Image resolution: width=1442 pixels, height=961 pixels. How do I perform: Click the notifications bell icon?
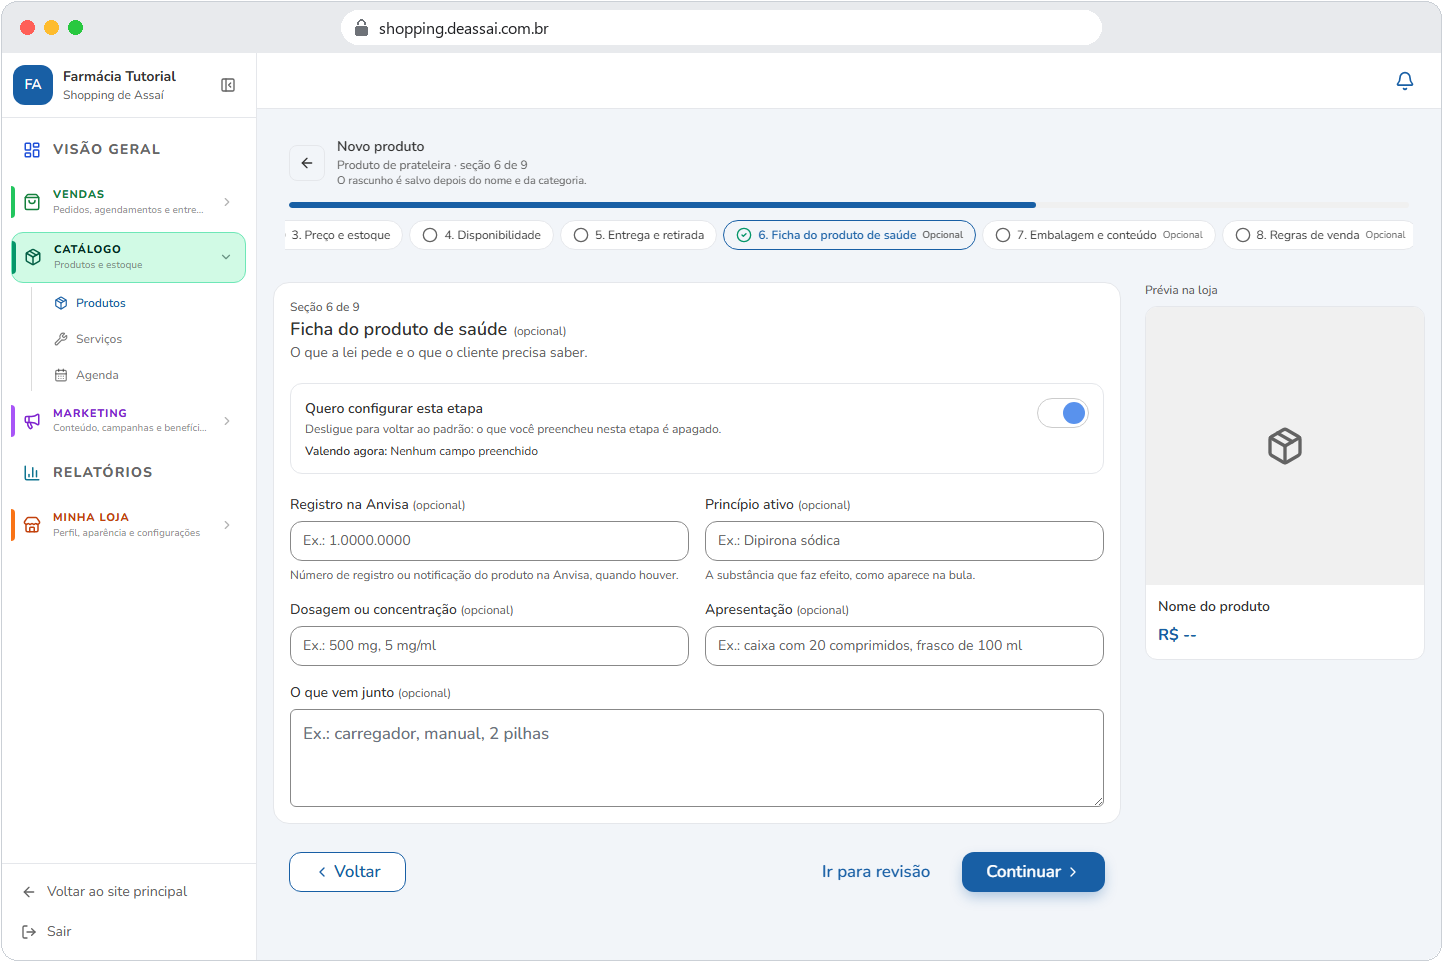click(x=1405, y=81)
